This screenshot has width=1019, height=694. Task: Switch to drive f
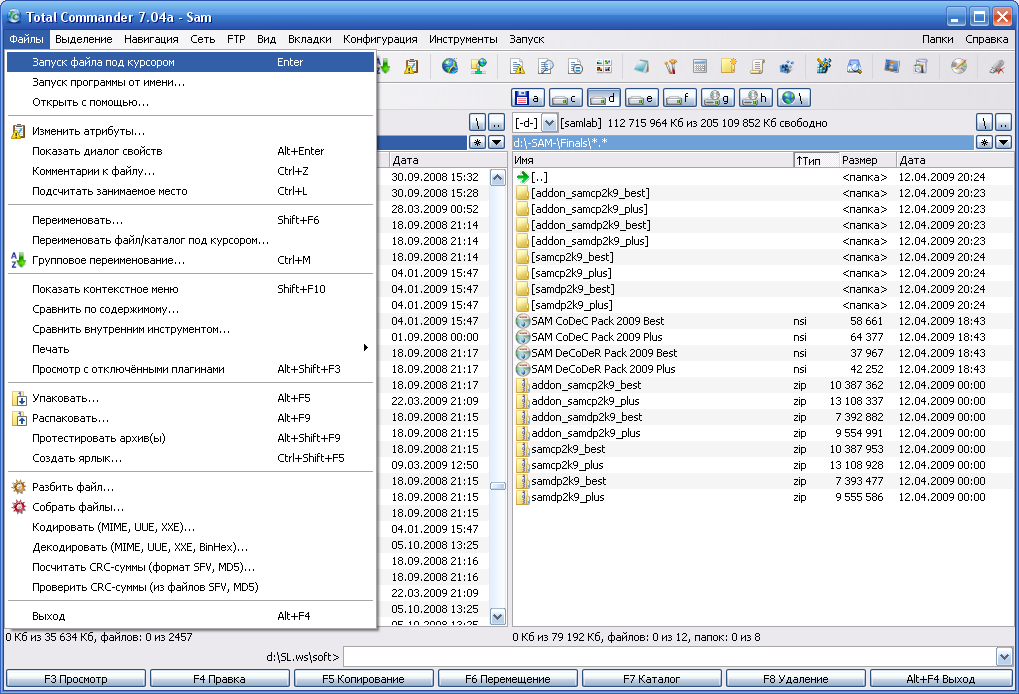pyautogui.click(x=679, y=98)
